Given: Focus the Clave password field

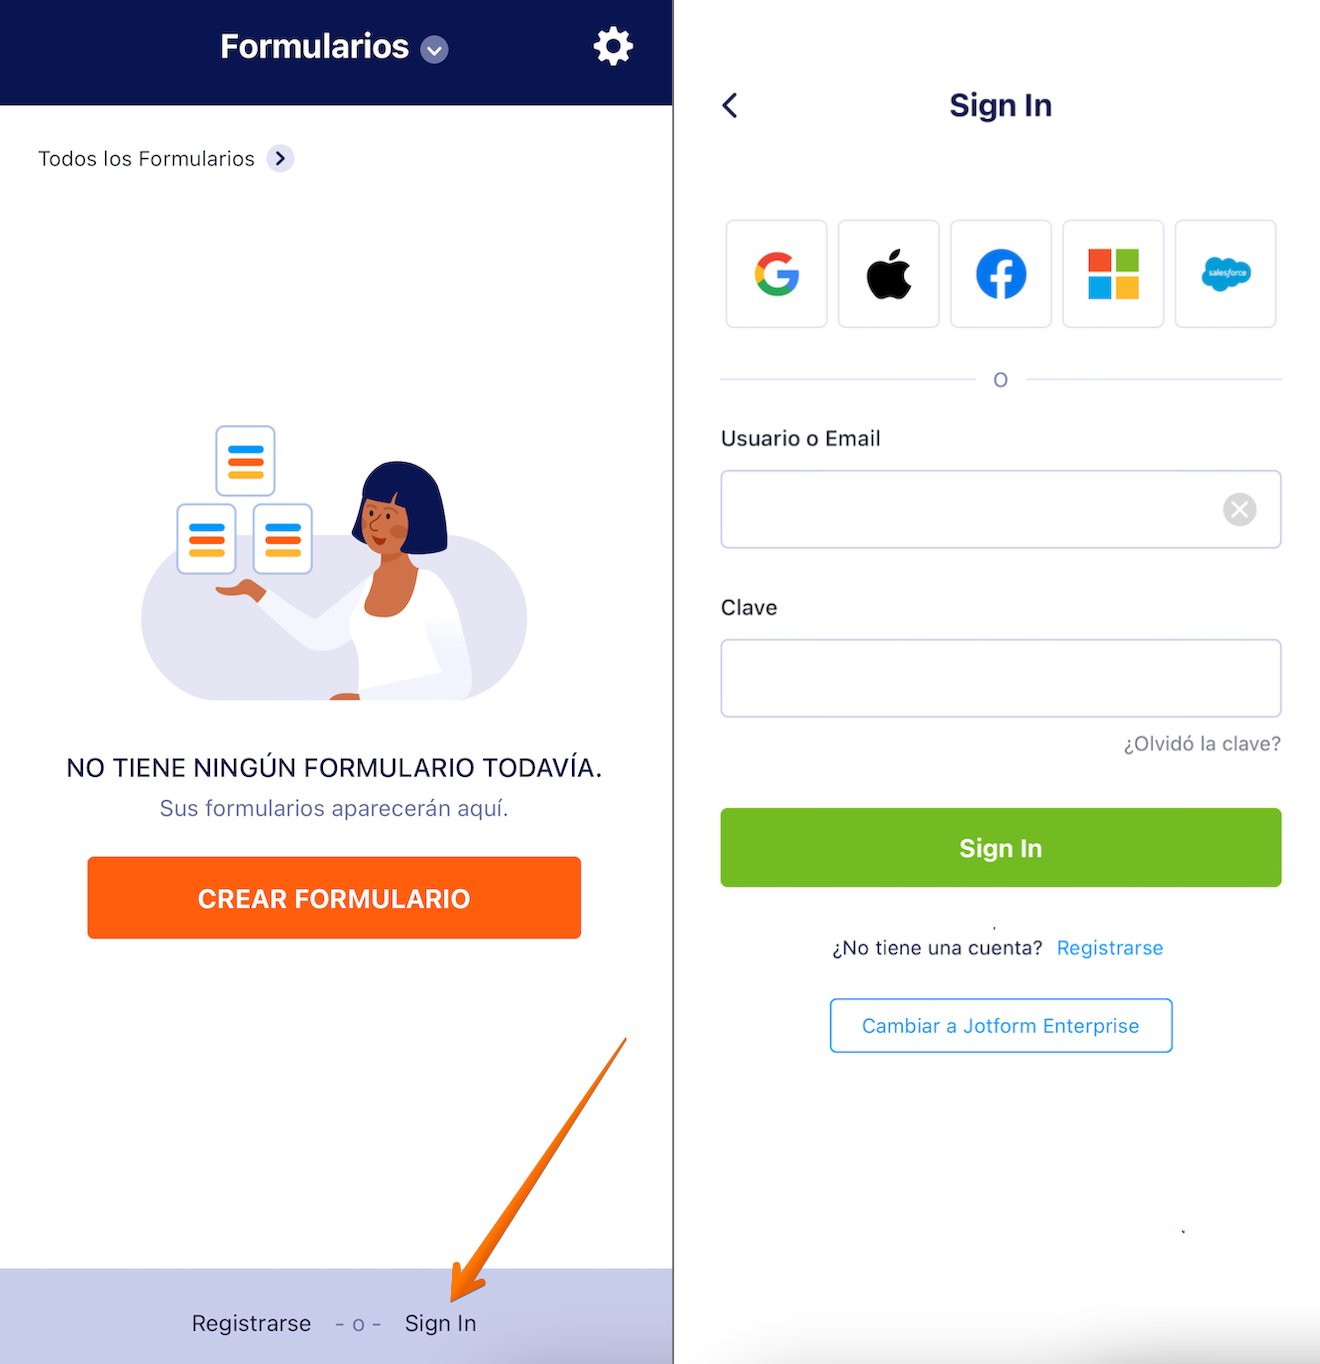Looking at the screenshot, I should (1001, 678).
